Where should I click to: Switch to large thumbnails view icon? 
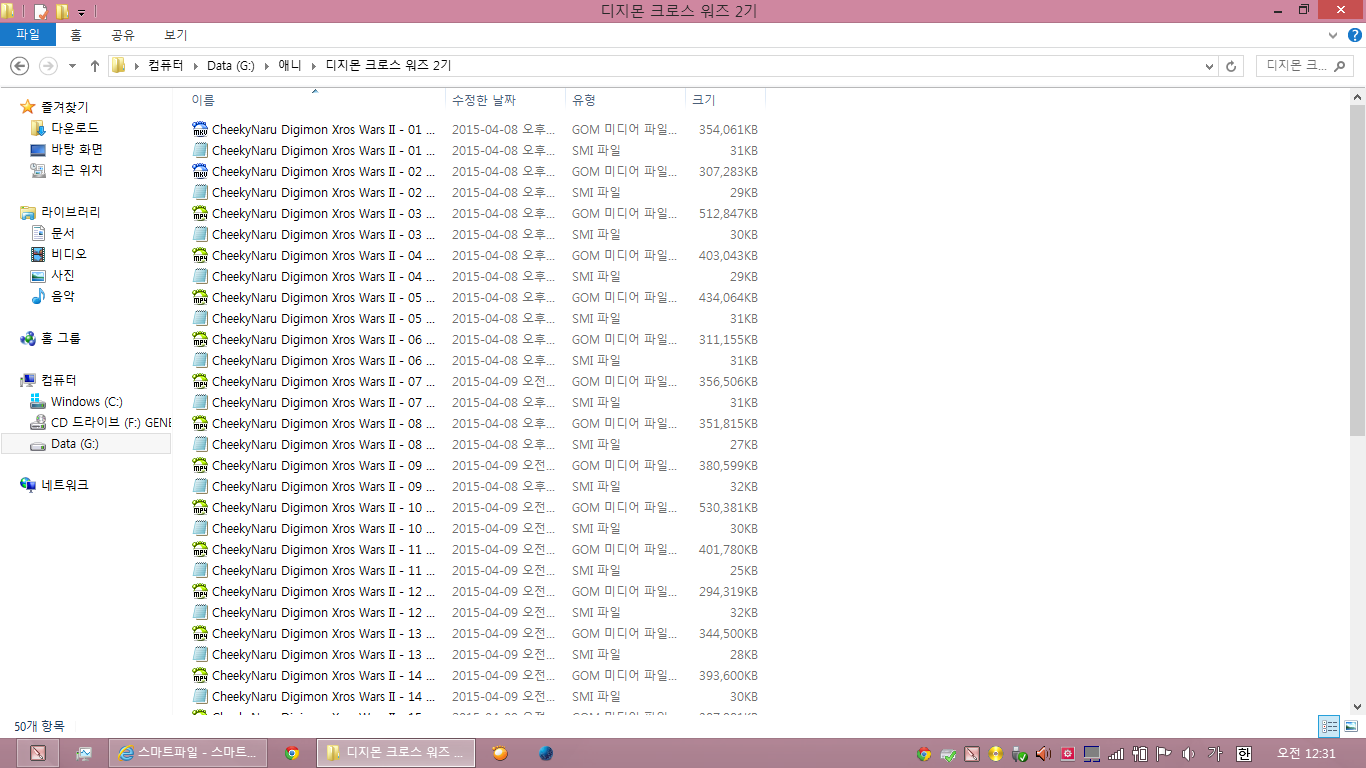pyautogui.click(x=1351, y=726)
